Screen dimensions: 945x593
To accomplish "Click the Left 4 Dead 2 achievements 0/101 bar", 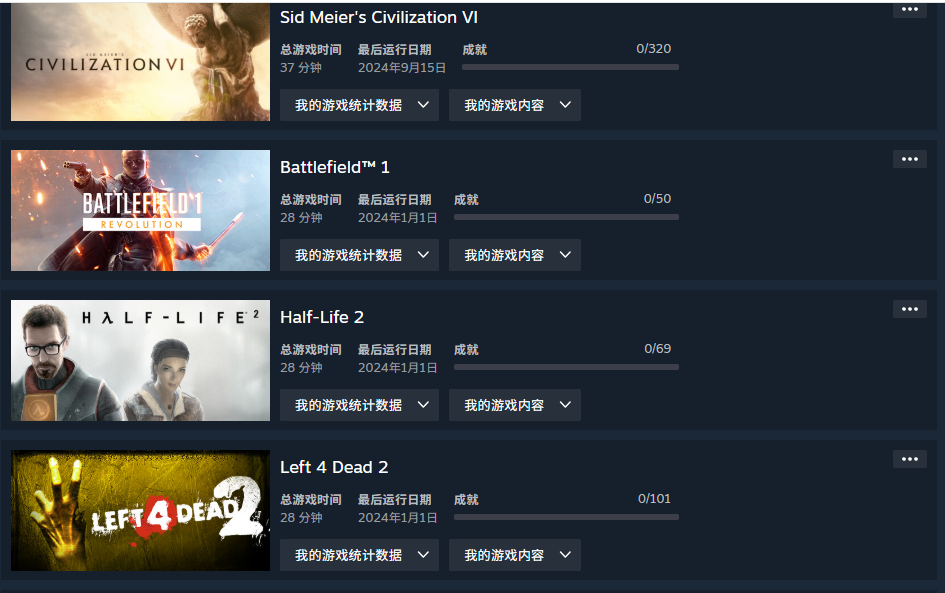I will [567, 517].
